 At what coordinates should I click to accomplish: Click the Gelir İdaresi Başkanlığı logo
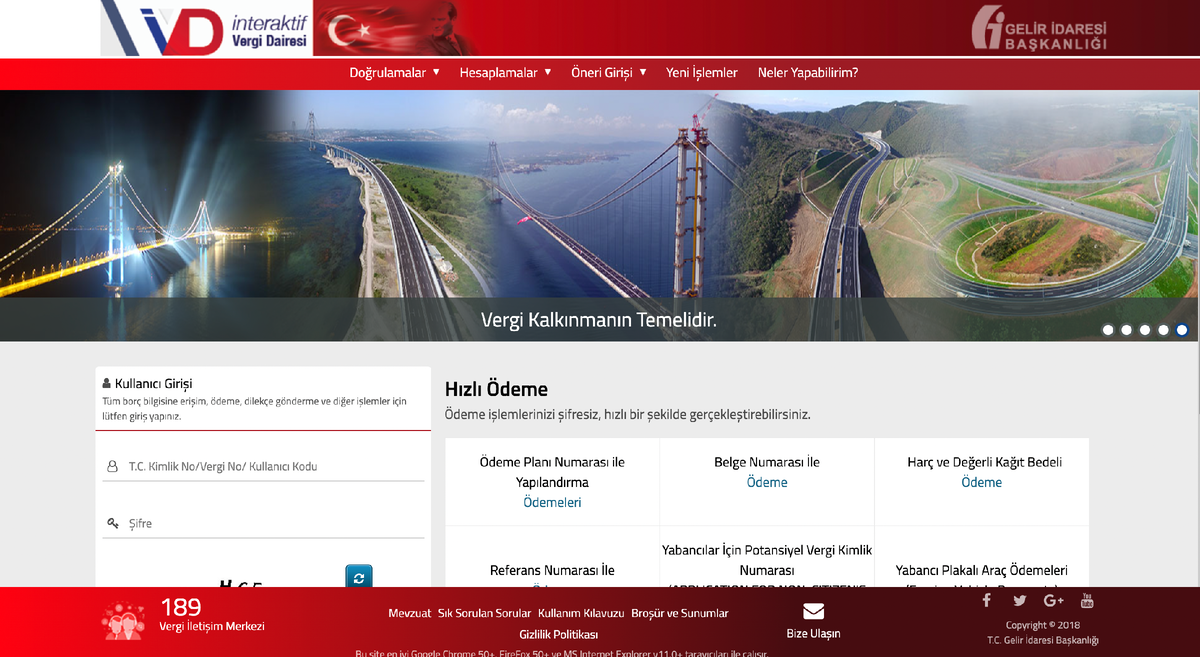point(1039,29)
